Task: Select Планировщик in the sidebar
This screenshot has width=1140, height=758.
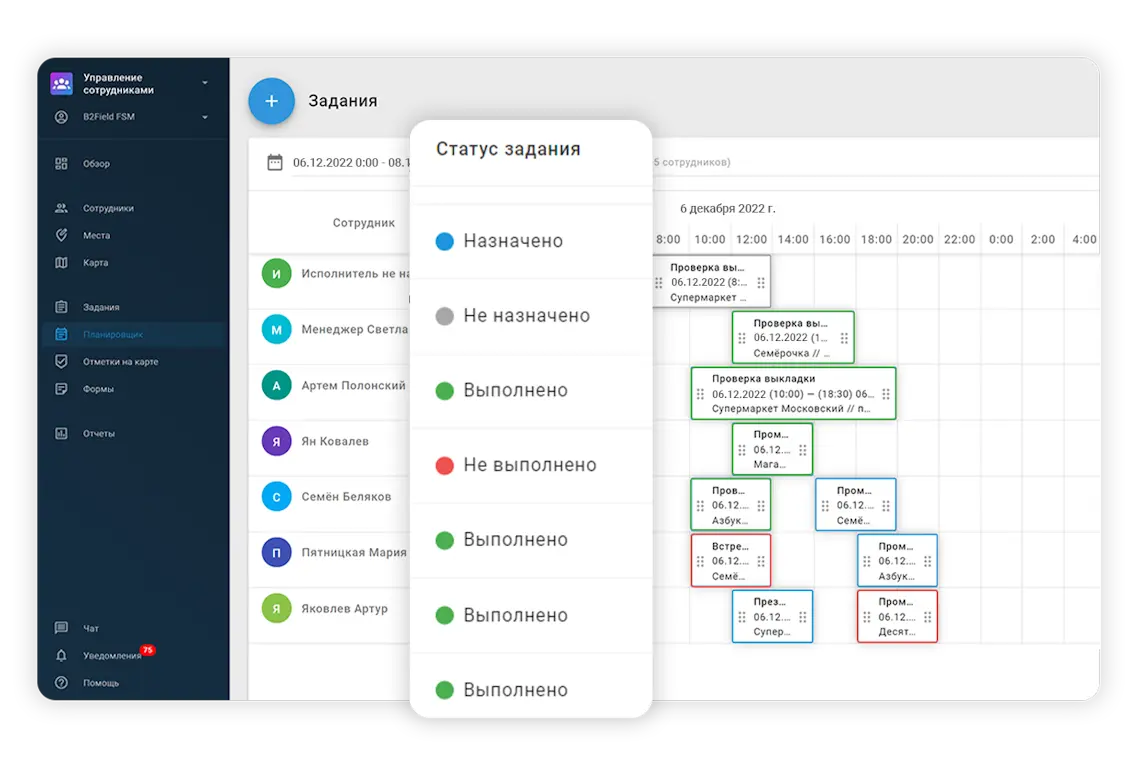Action: point(112,335)
